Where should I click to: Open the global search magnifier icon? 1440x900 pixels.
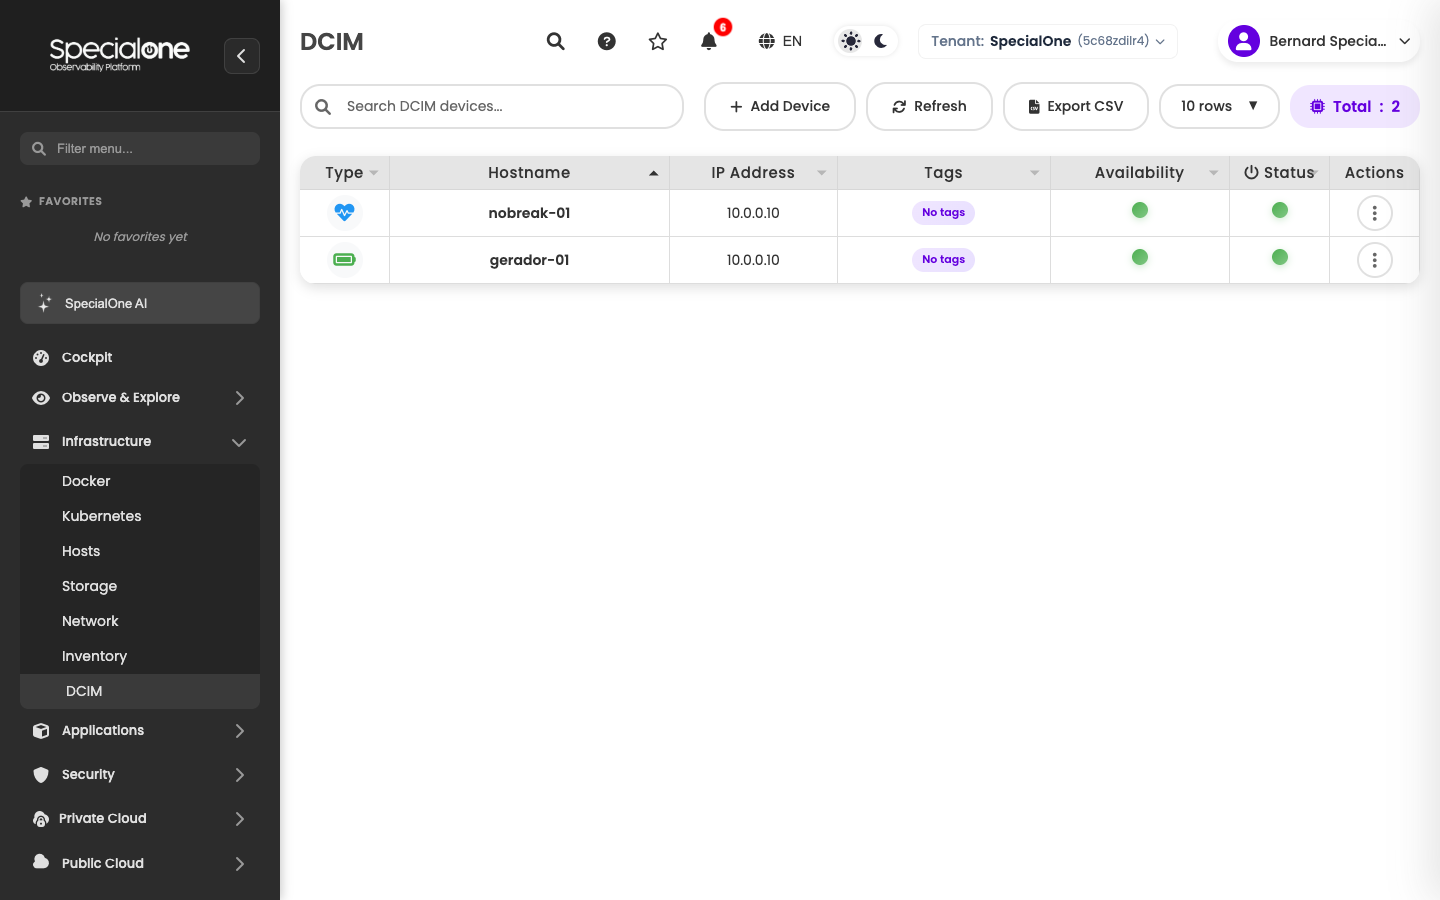556,41
